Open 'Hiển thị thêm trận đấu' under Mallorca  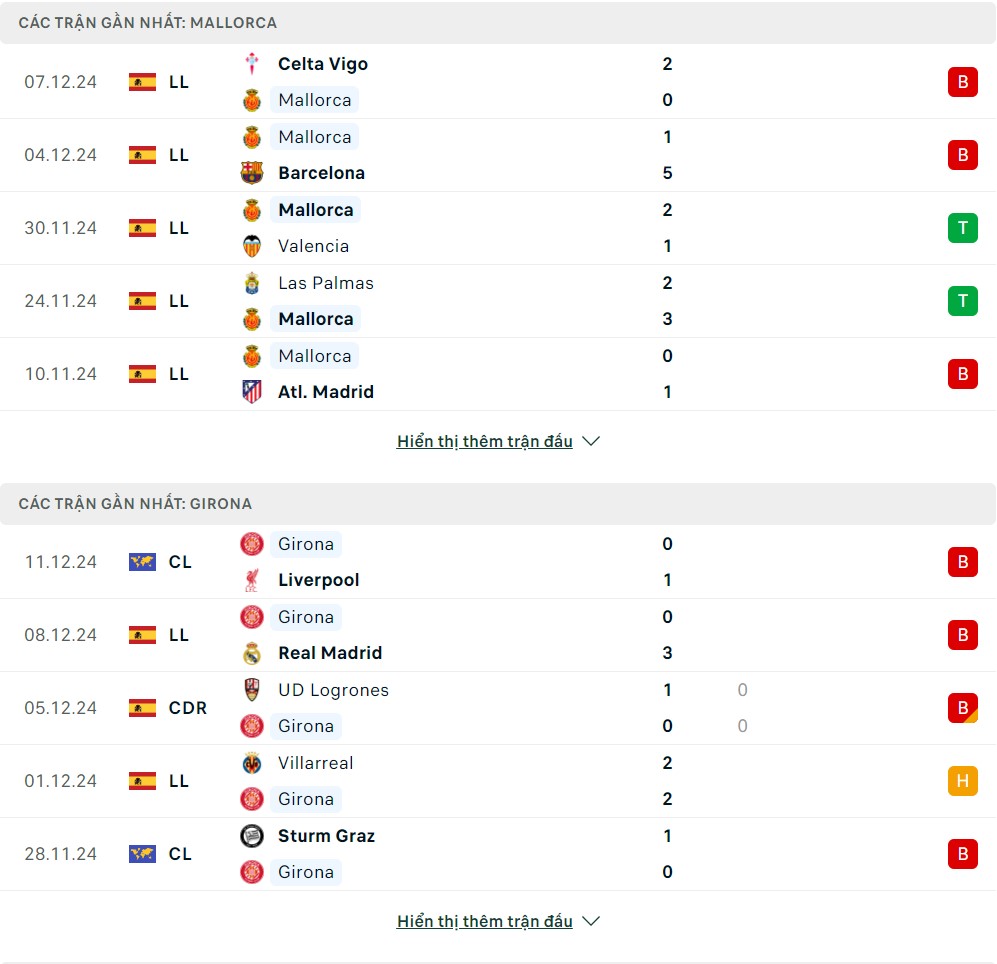[x=485, y=442]
